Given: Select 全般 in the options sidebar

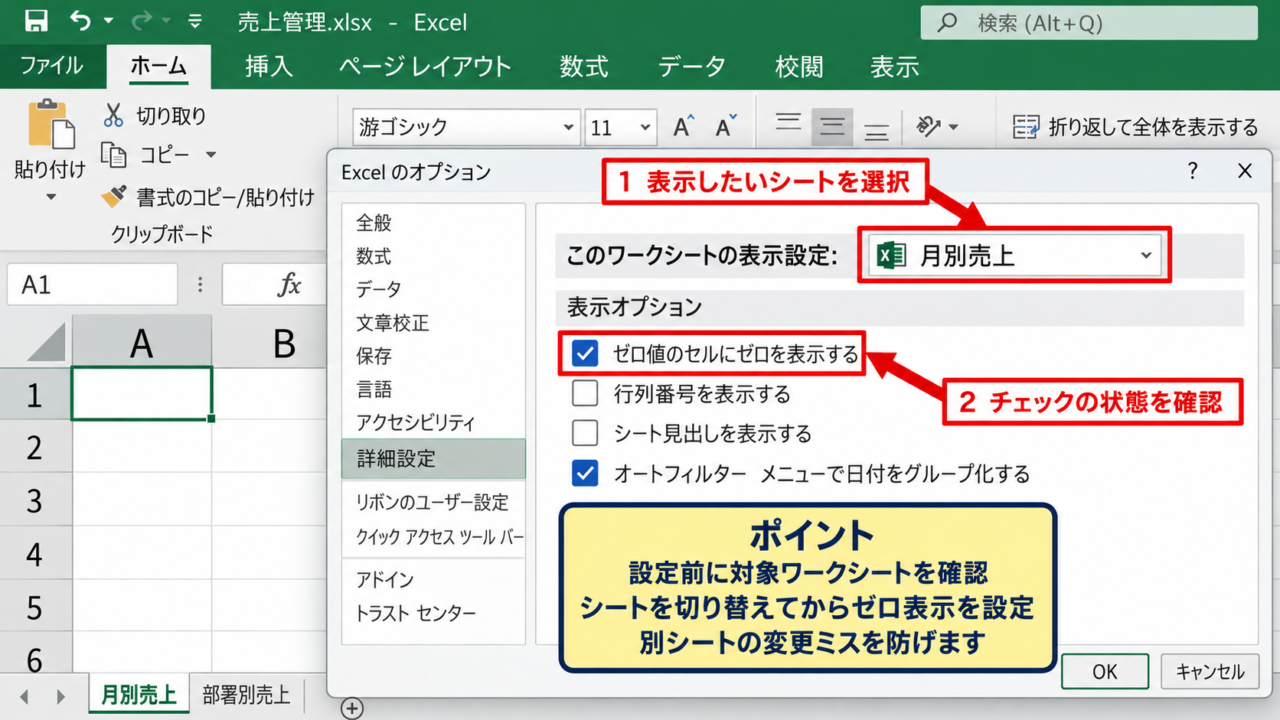Looking at the screenshot, I should pos(374,222).
